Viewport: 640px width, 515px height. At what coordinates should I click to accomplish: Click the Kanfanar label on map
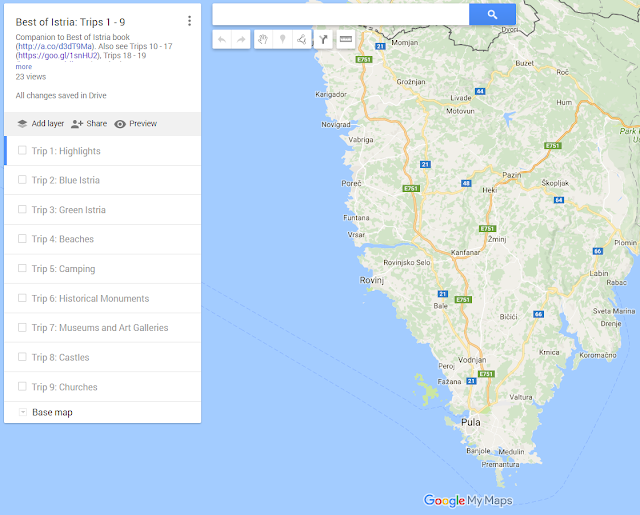tap(465, 253)
